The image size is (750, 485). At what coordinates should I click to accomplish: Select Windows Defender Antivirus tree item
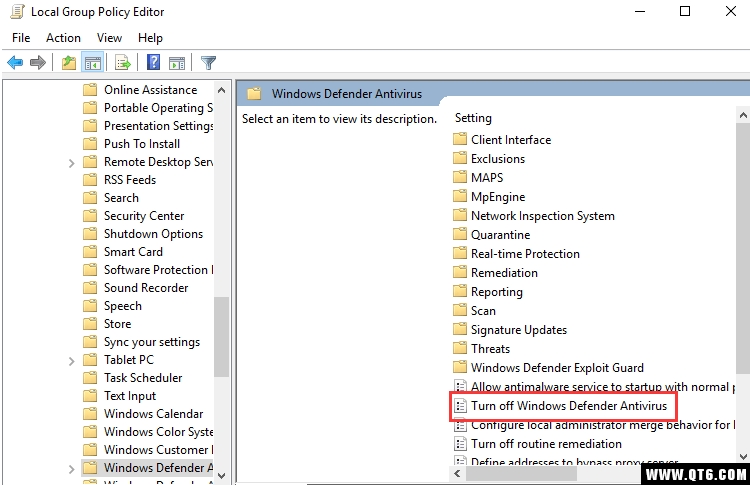[148, 468]
